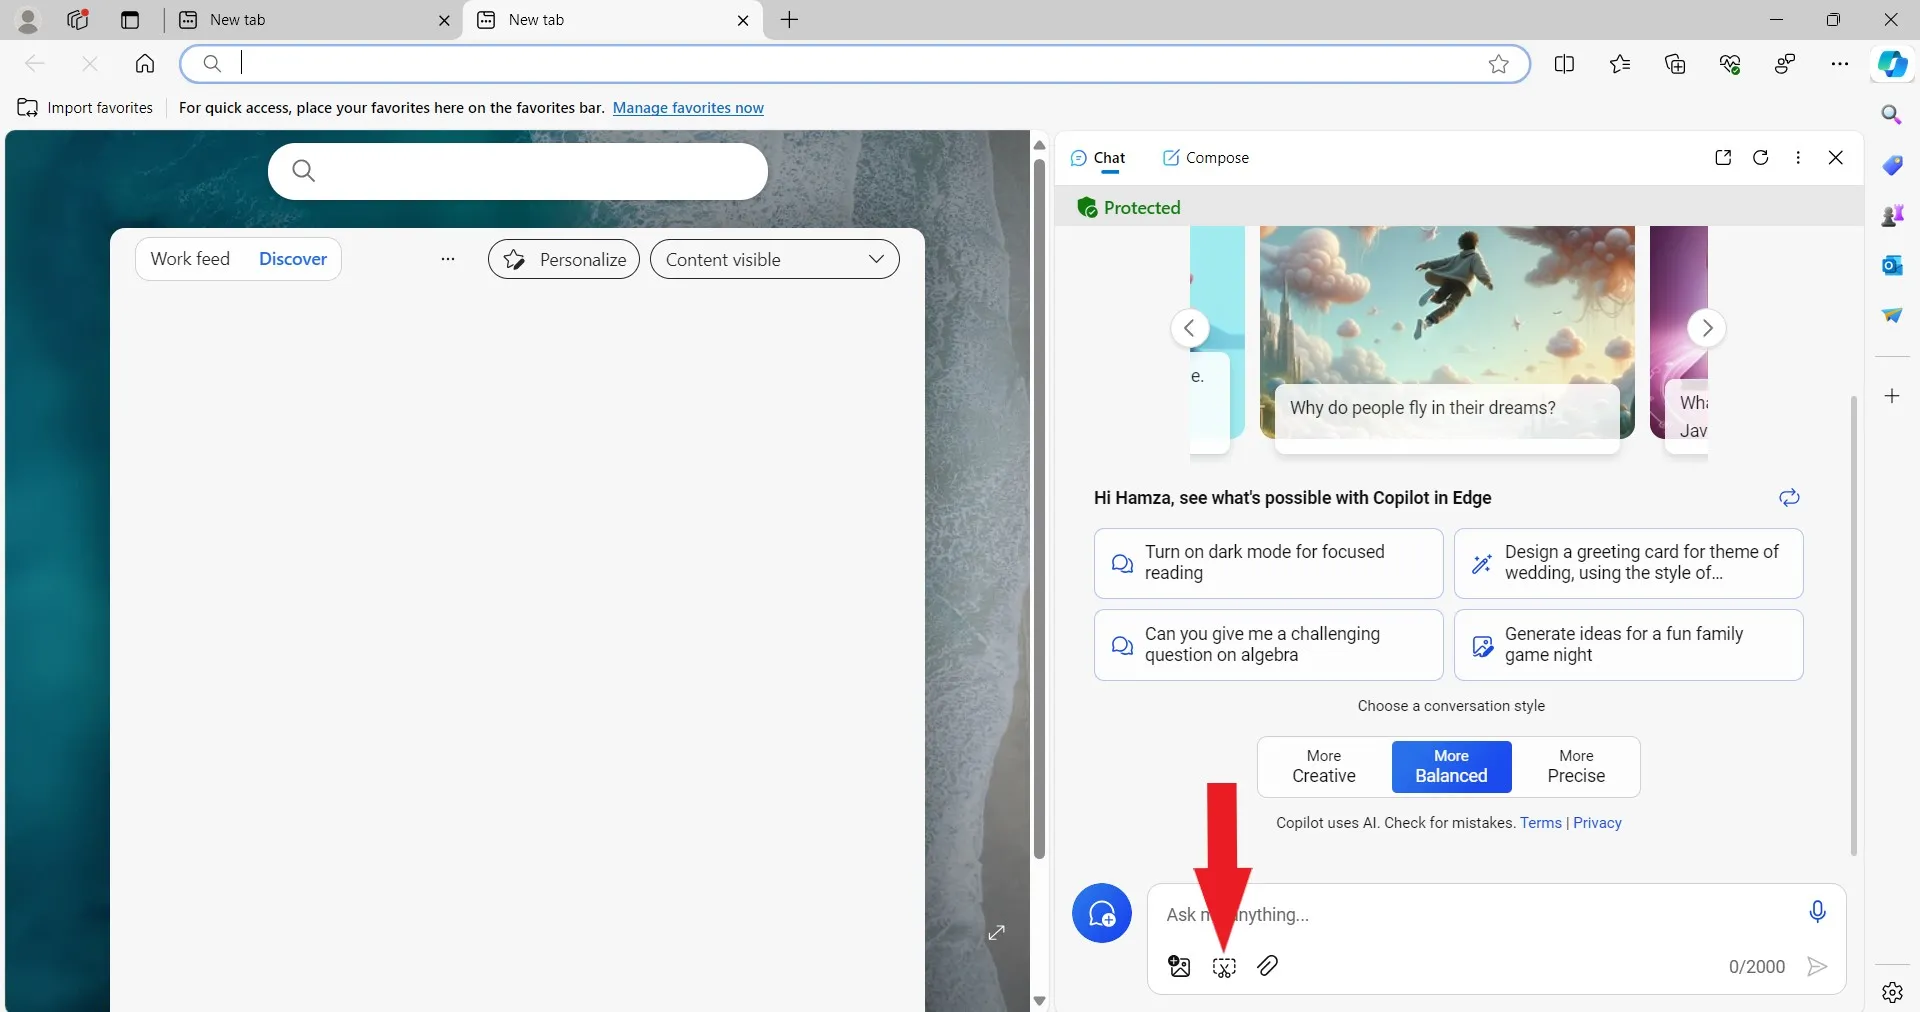1920x1012 pixels.
Task: Open Copilot chat in a new window
Action: 1722,157
